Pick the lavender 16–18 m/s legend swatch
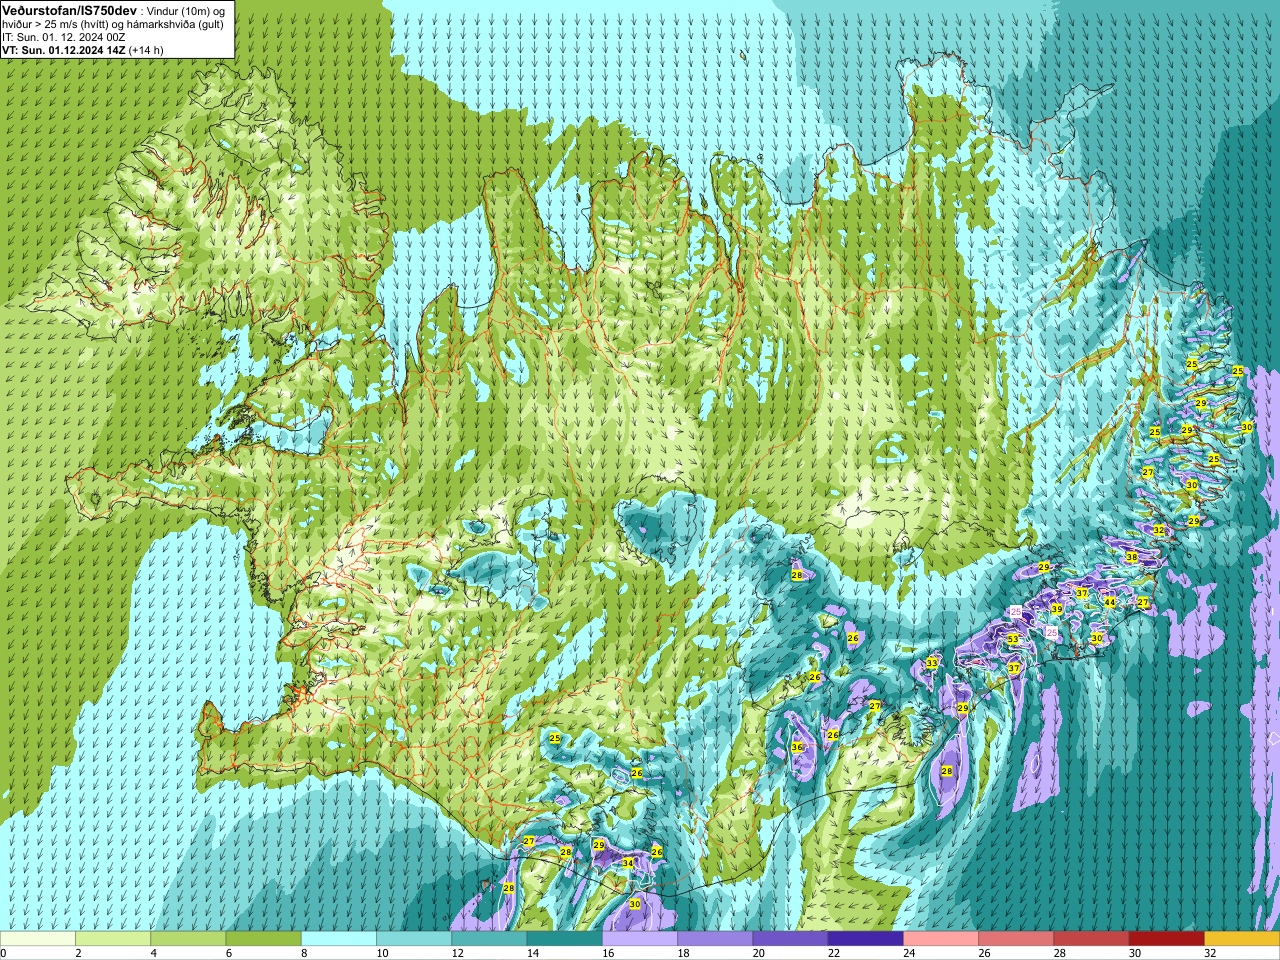The image size is (1280, 960). [640, 939]
